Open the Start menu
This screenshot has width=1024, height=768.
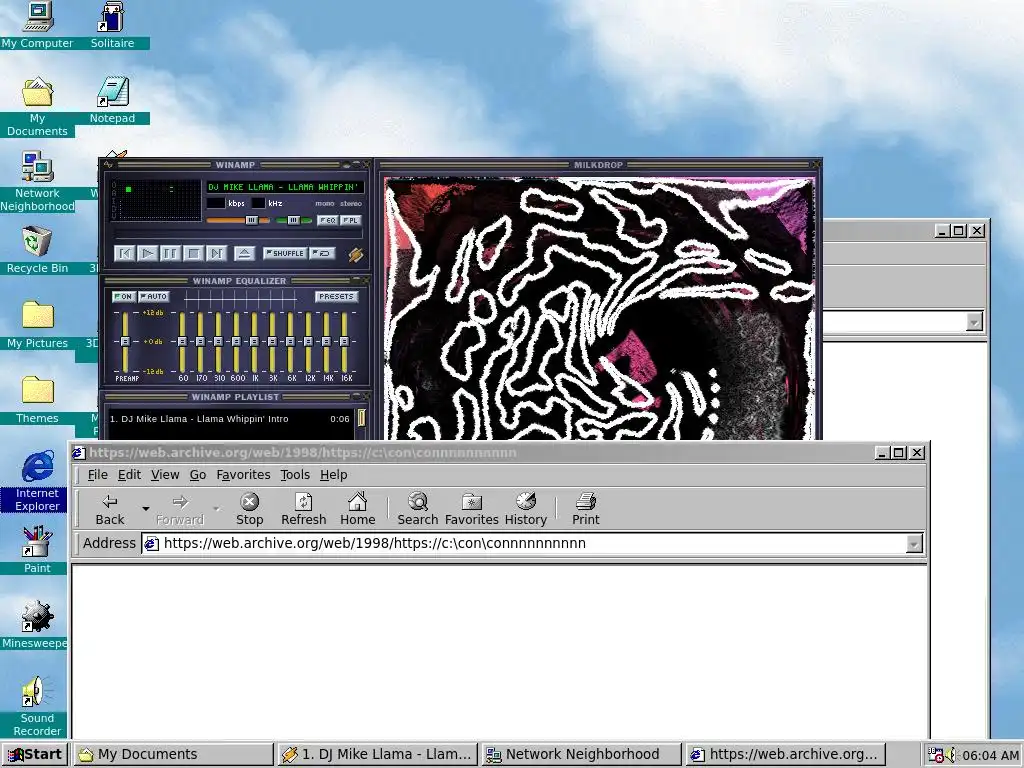coord(36,754)
